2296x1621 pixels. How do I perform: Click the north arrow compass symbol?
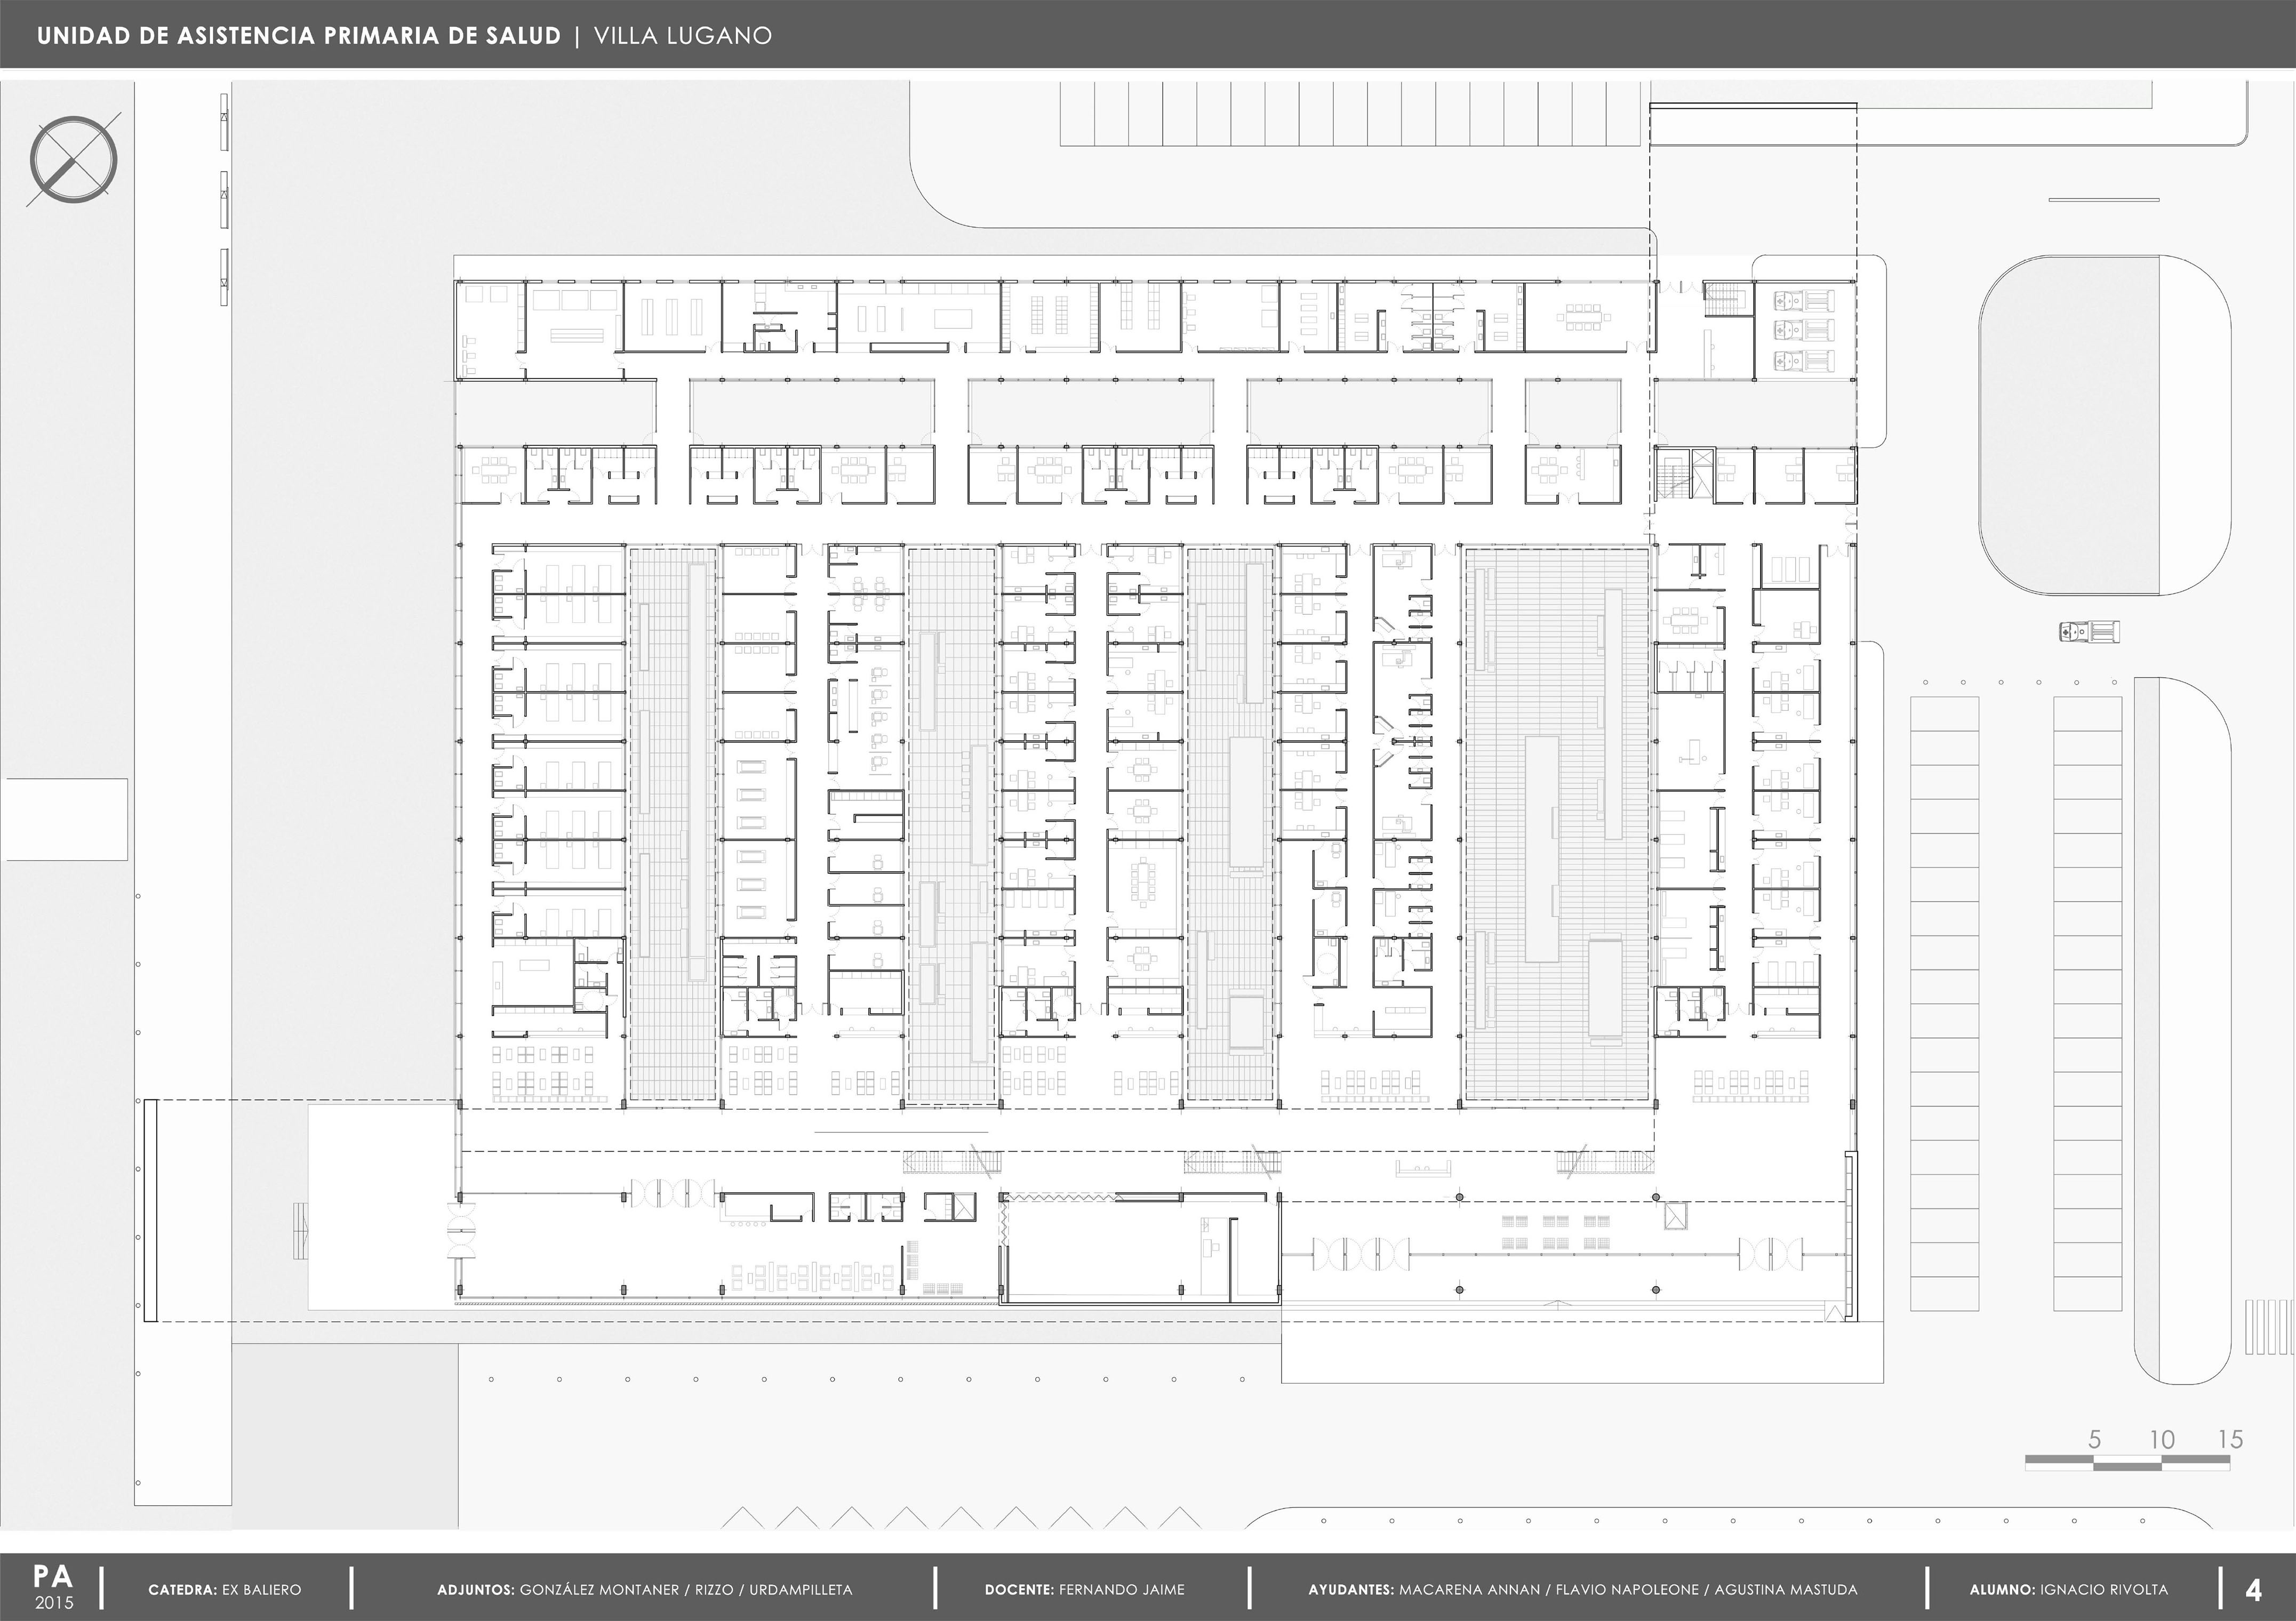pyautogui.click(x=74, y=160)
